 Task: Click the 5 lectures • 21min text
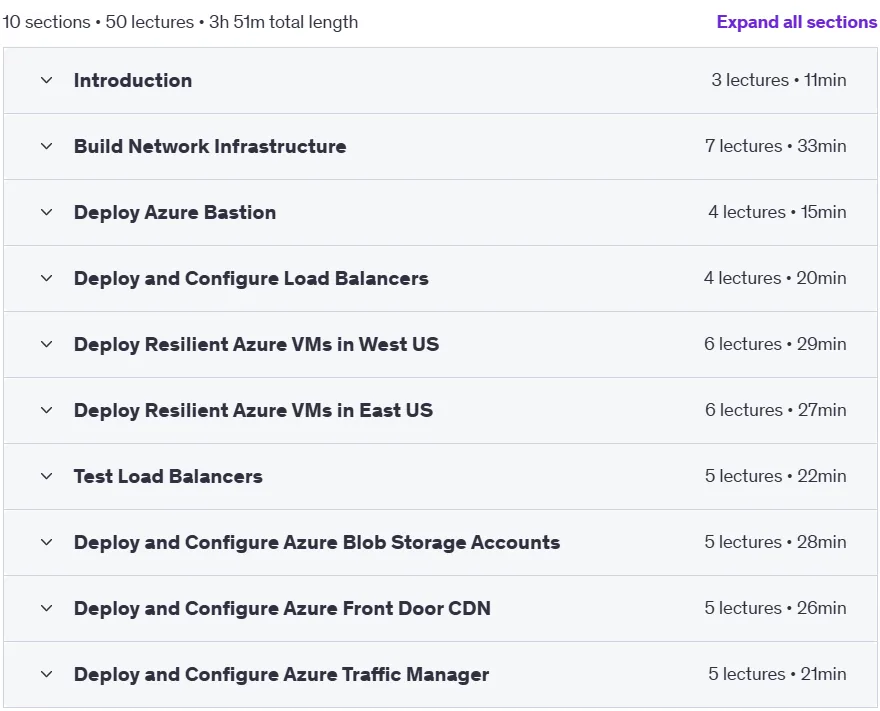click(x=777, y=674)
